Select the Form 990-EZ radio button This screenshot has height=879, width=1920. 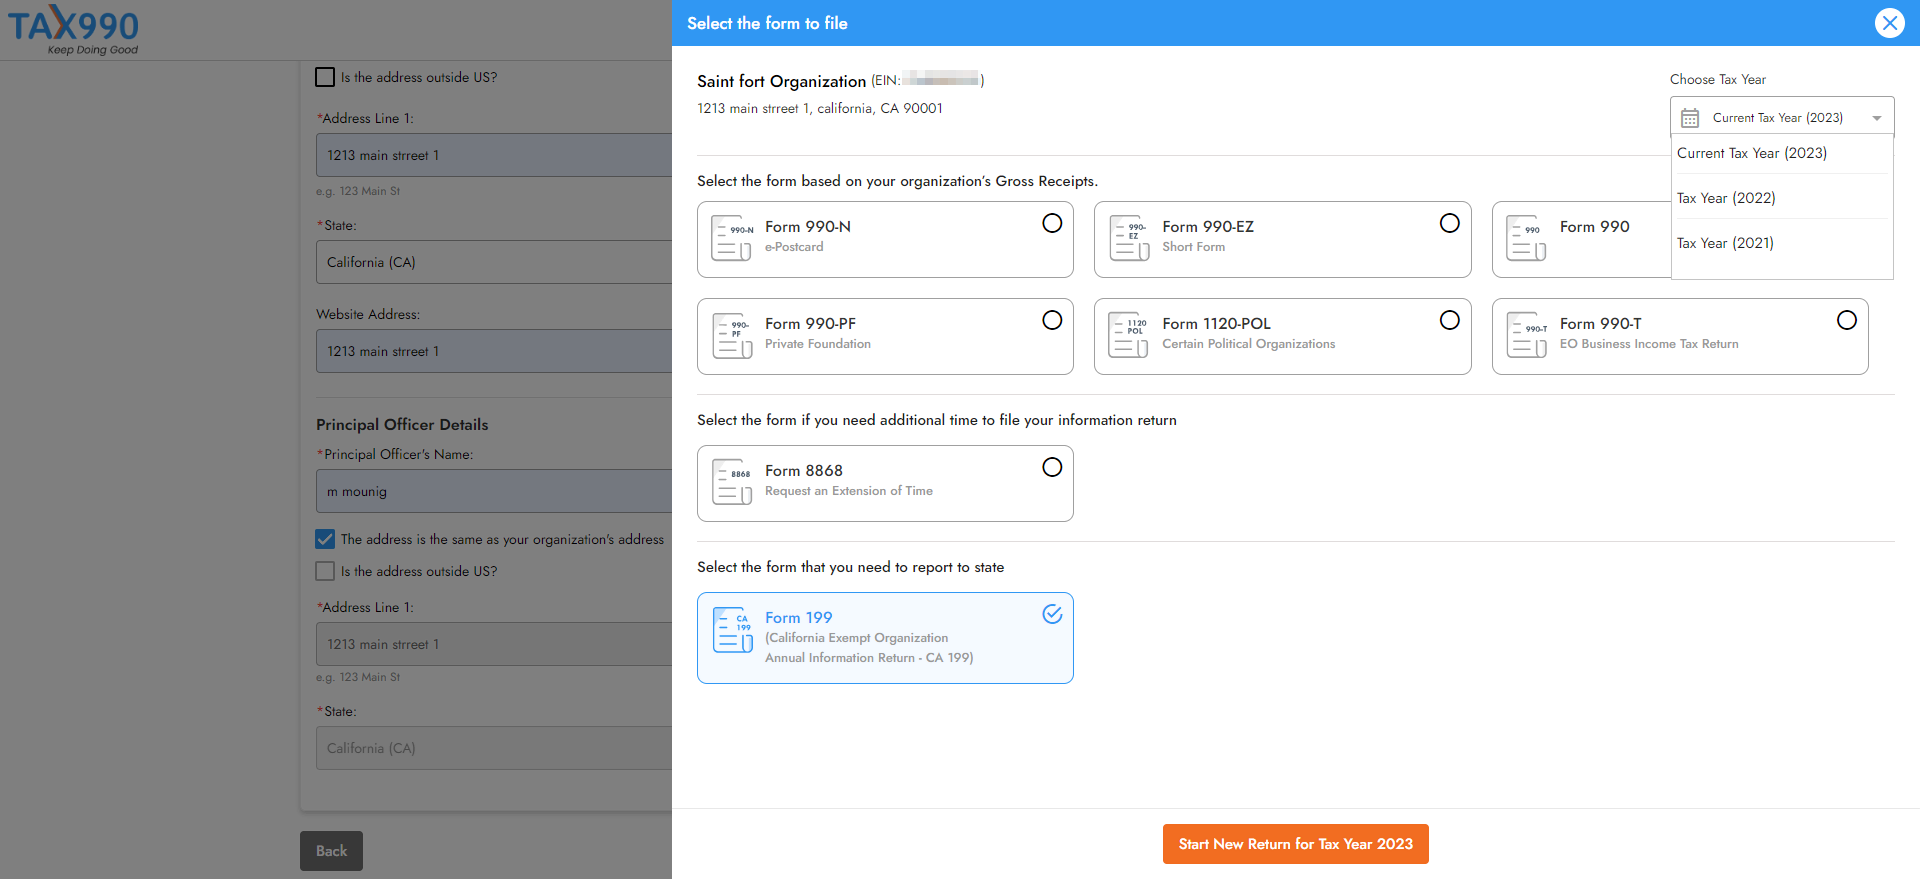1449,223
